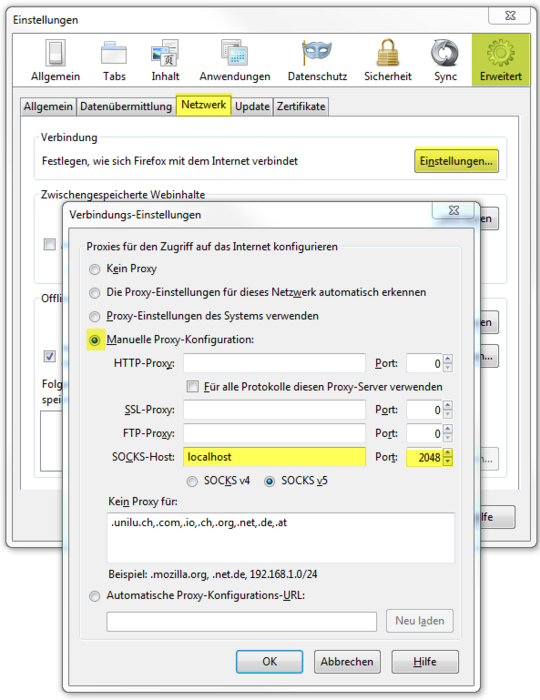Increase the SOCKS port with up arrow
The image size is (540, 700).
tap(448, 453)
